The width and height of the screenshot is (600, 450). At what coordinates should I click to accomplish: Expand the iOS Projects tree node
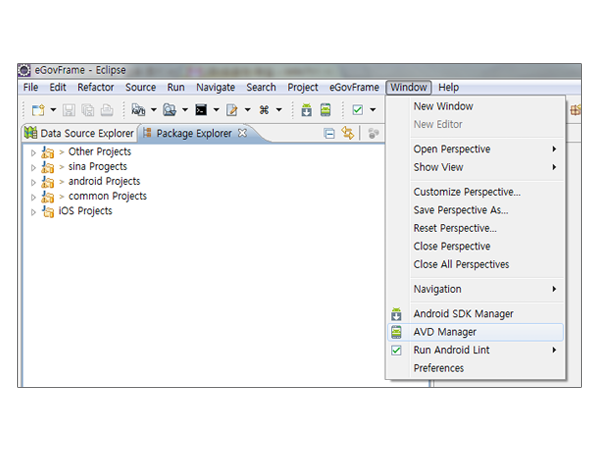coord(33,212)
